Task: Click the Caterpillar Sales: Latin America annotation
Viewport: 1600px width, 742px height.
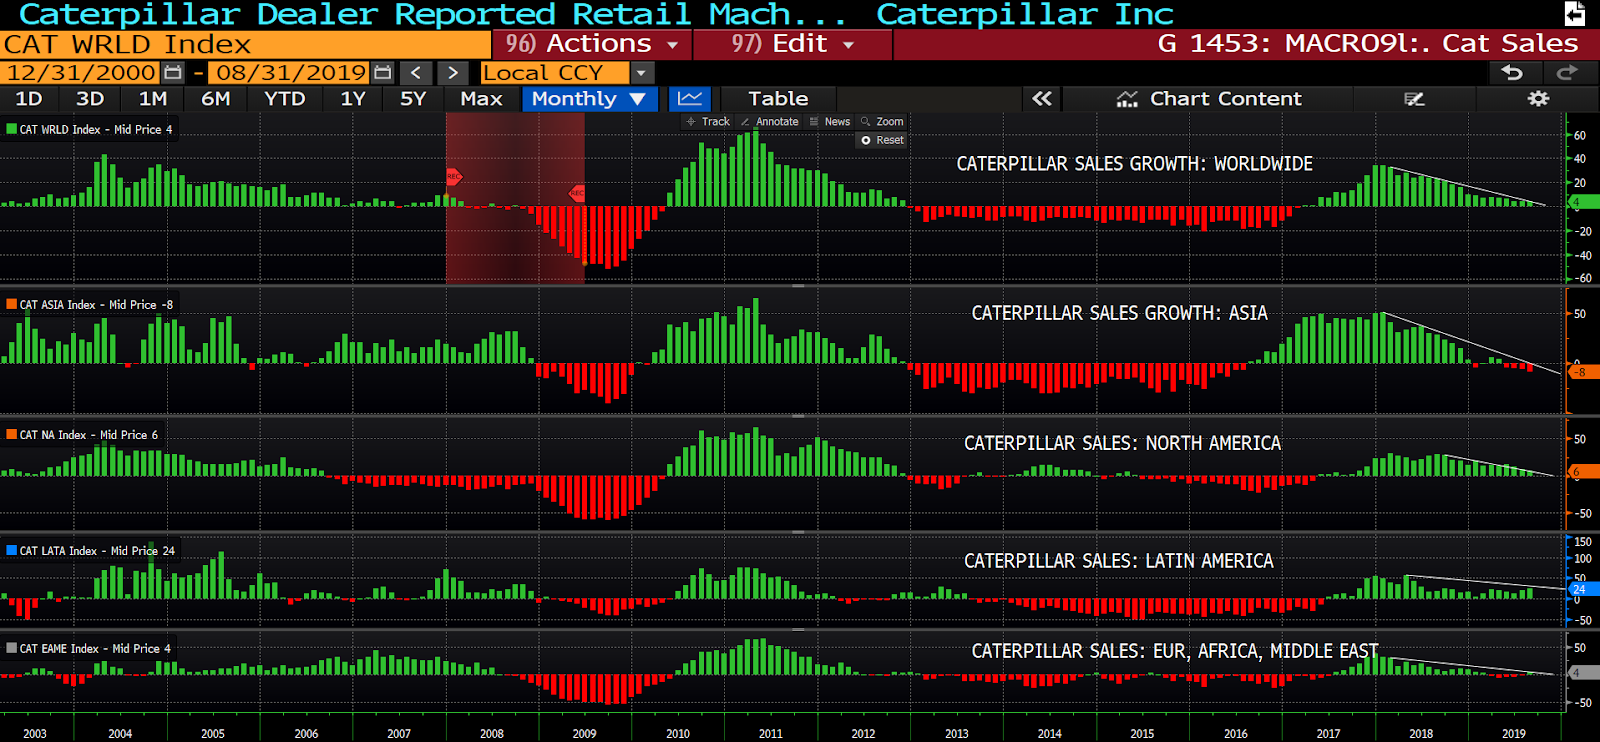Action: pos(1118,561)
